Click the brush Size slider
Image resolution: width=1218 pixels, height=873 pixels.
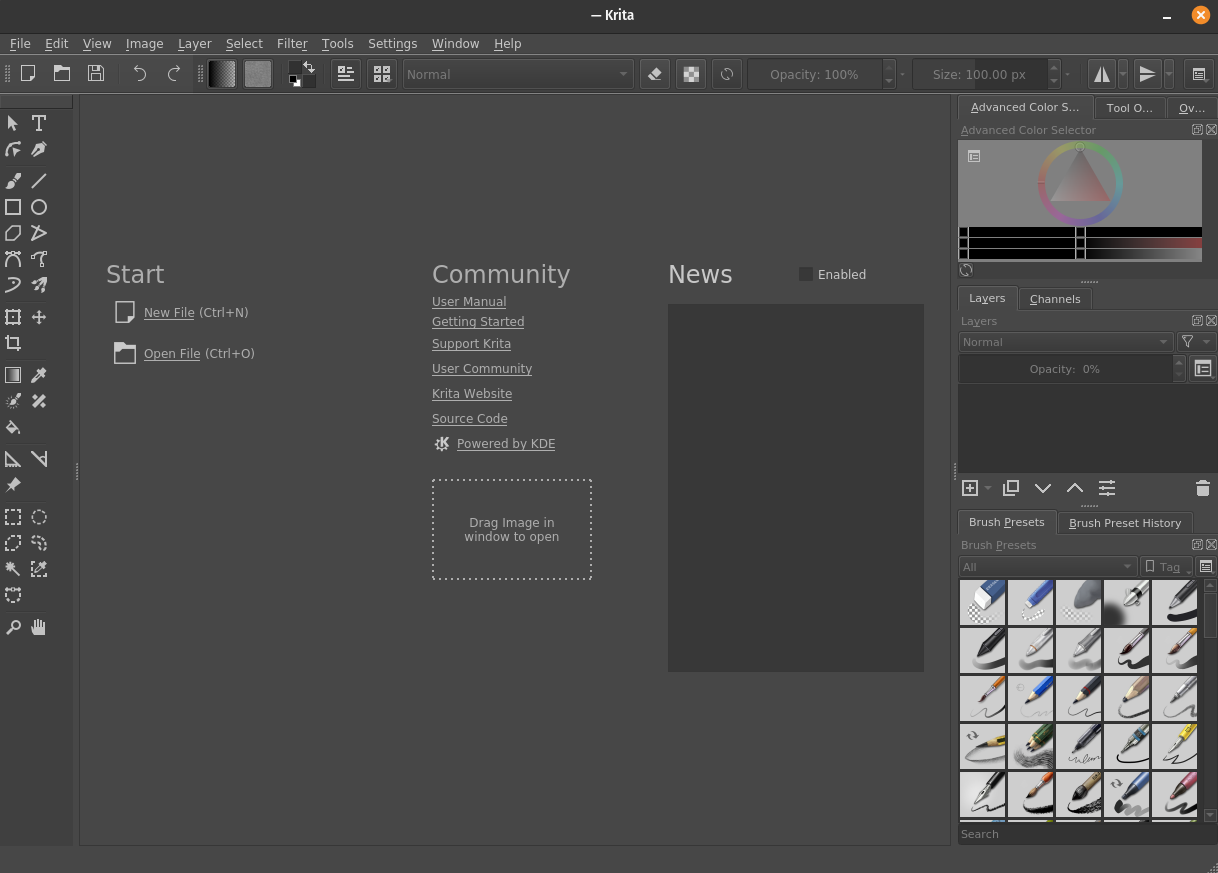(x=979, y=74)
